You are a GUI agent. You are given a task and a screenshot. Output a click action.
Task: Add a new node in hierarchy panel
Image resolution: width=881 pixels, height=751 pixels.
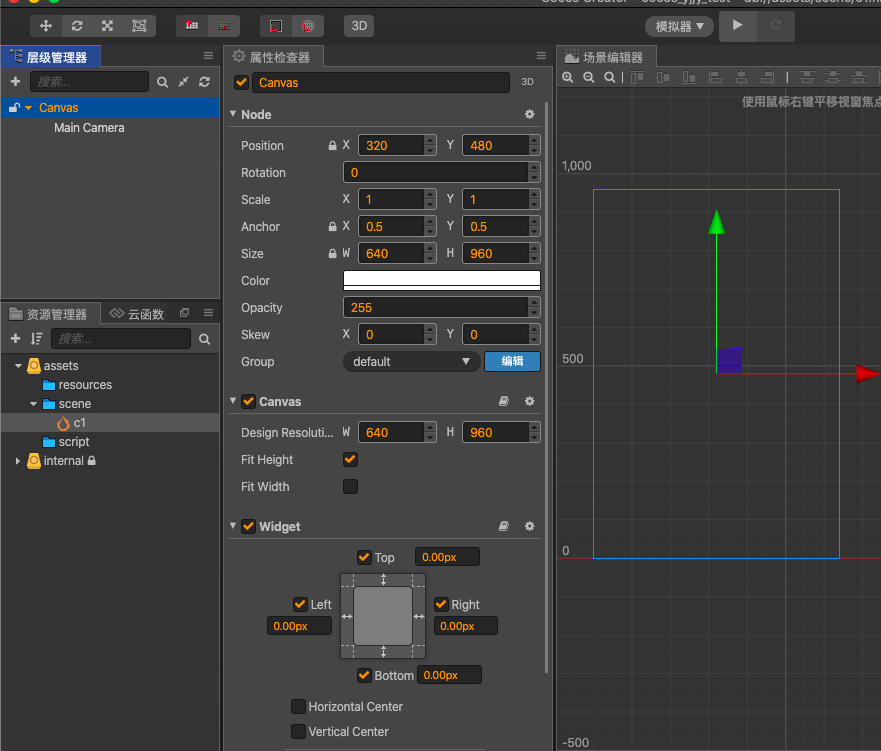16,81
